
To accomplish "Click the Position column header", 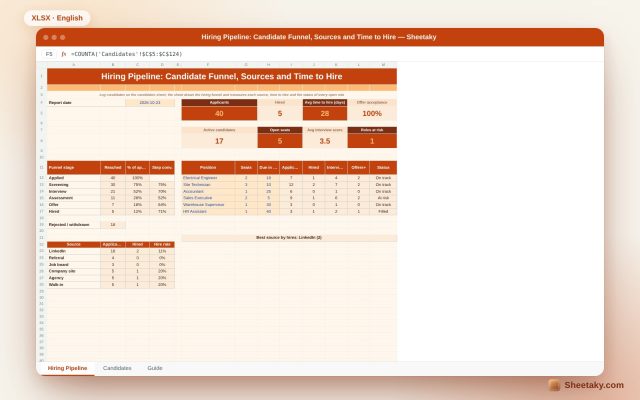I will click(x=208, y=168).
